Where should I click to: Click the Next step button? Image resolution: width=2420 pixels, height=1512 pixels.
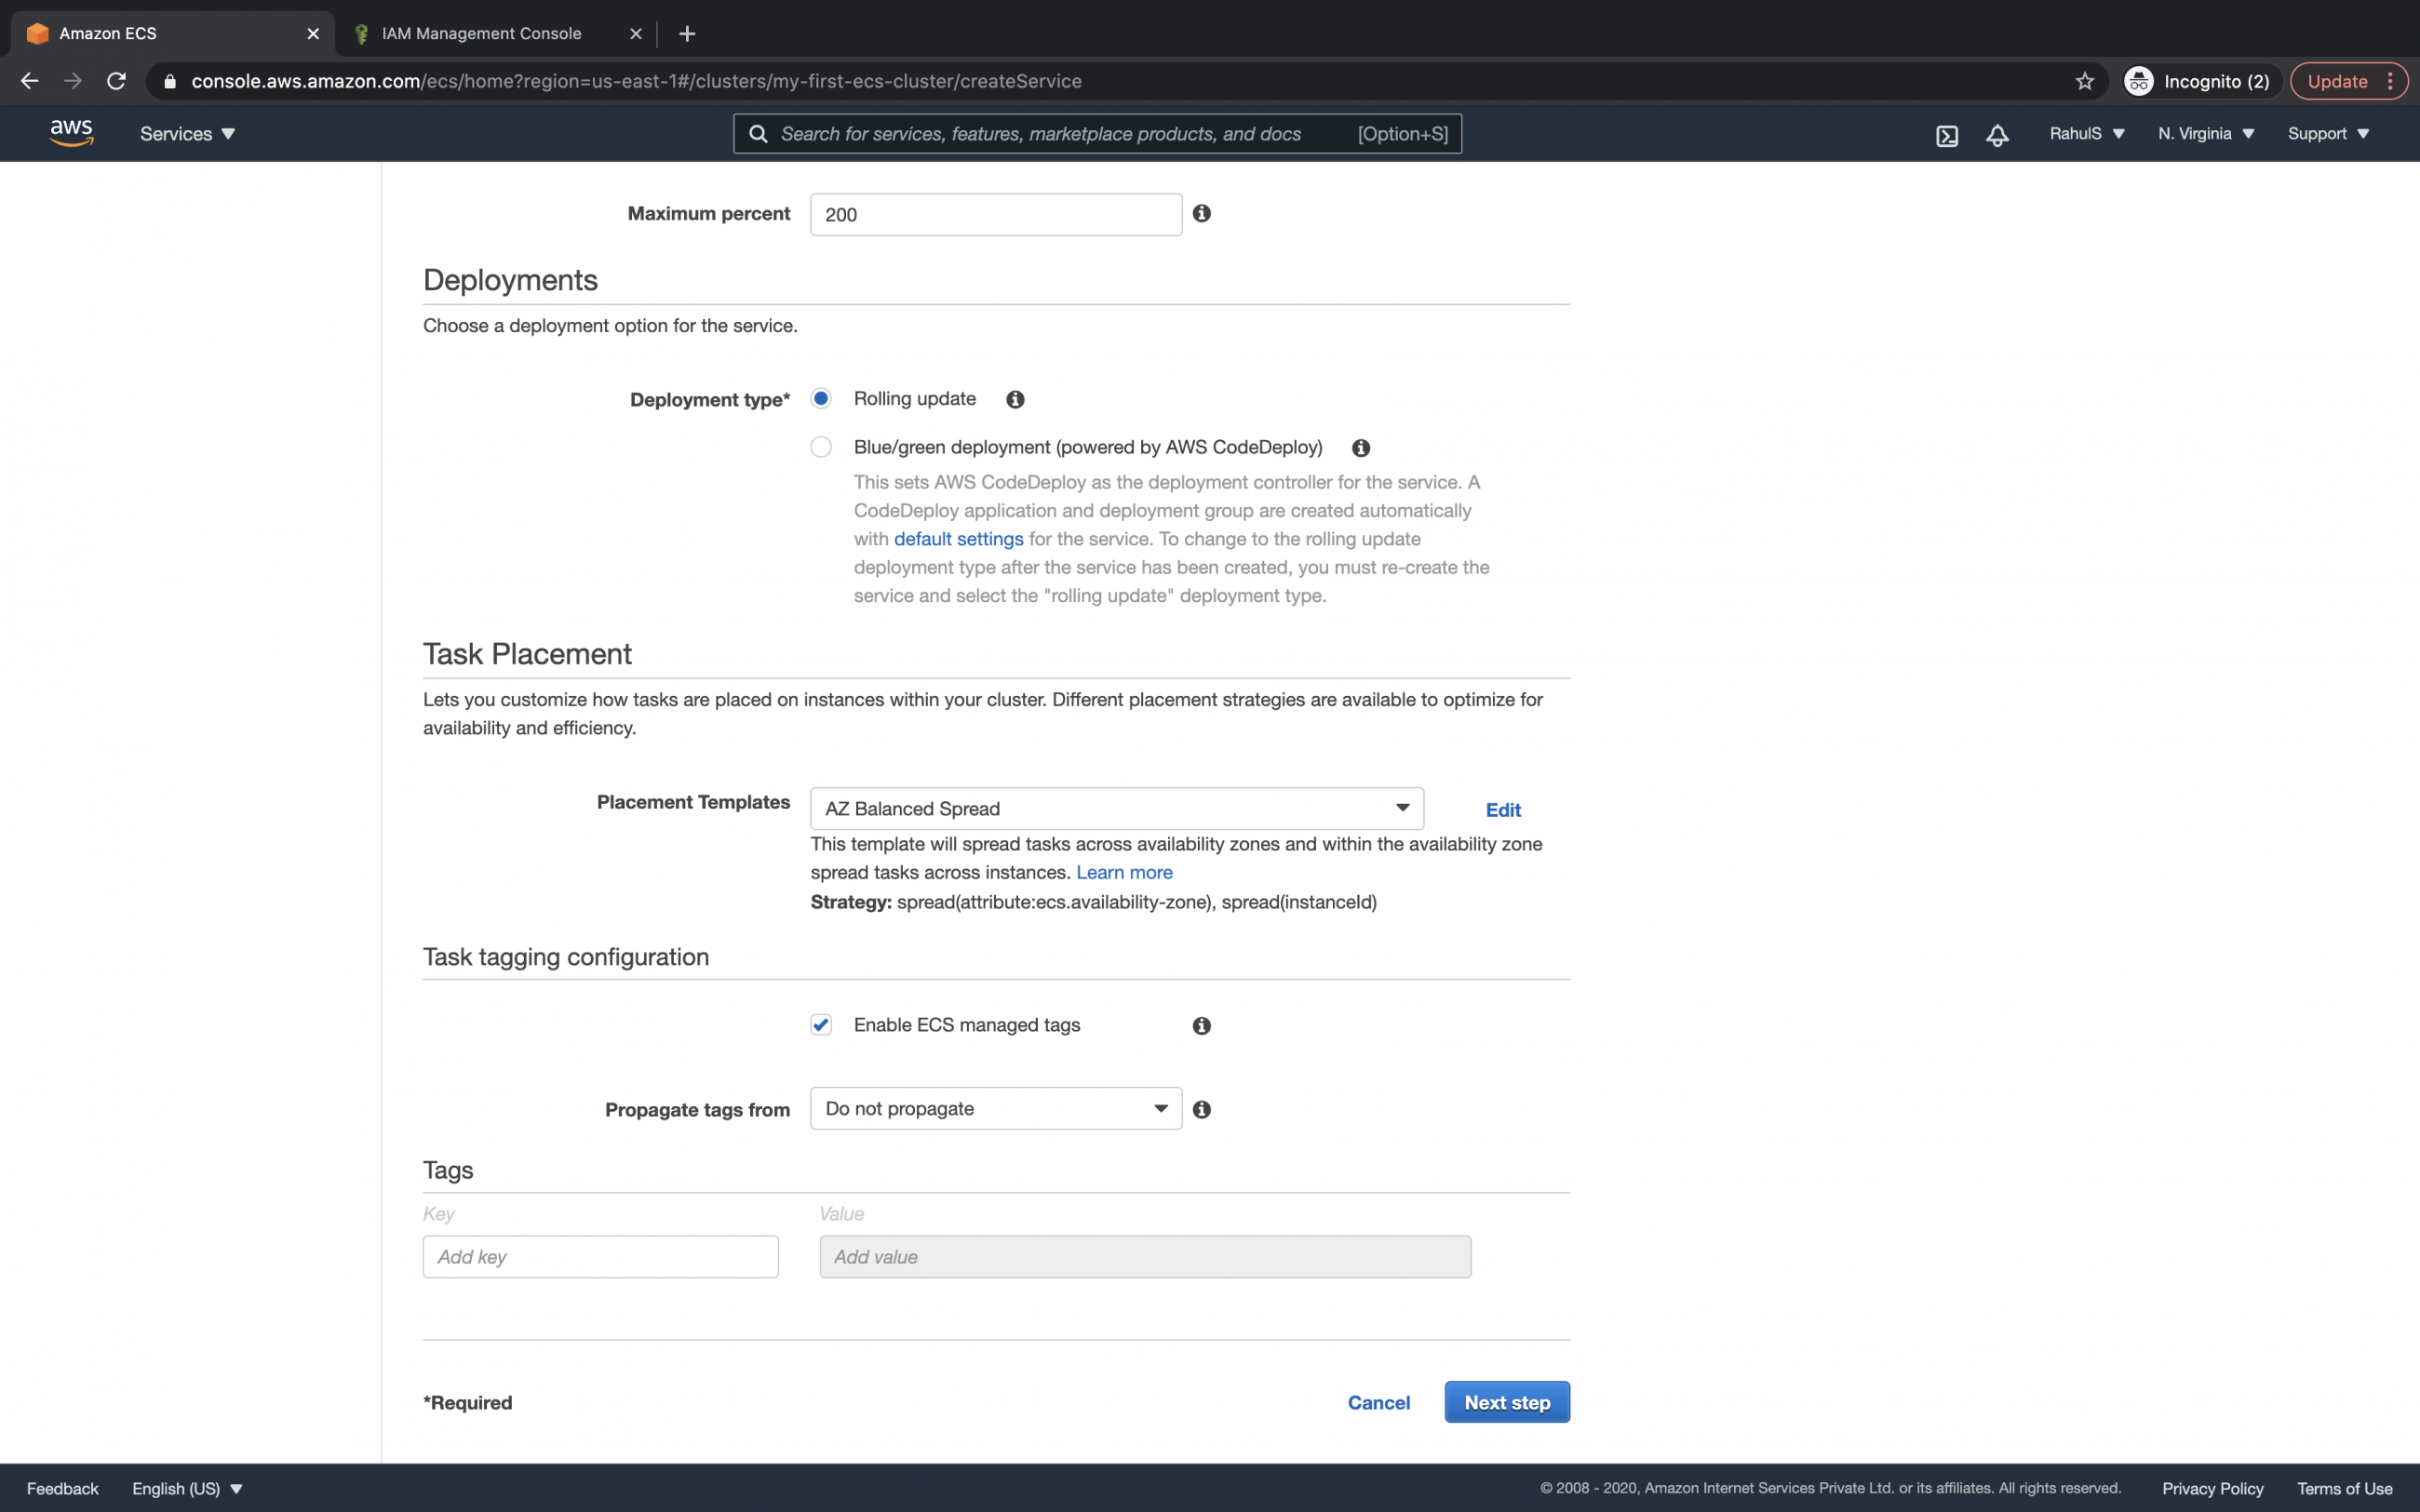pyautogui.click(x=1506, y=1402)
